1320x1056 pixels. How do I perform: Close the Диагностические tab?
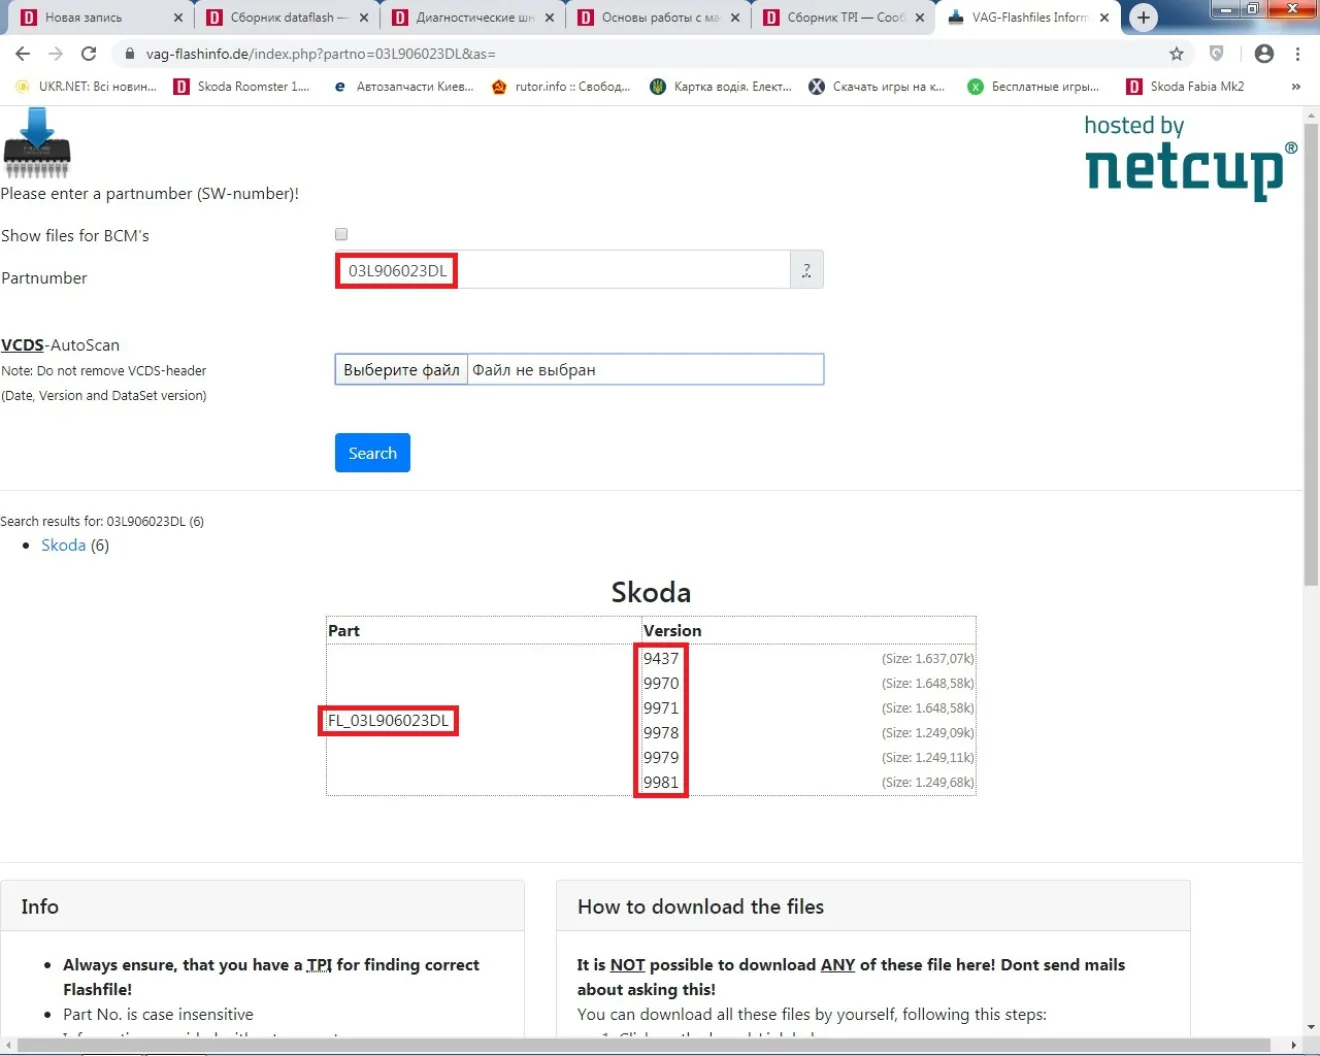click(x=549, y=18)
